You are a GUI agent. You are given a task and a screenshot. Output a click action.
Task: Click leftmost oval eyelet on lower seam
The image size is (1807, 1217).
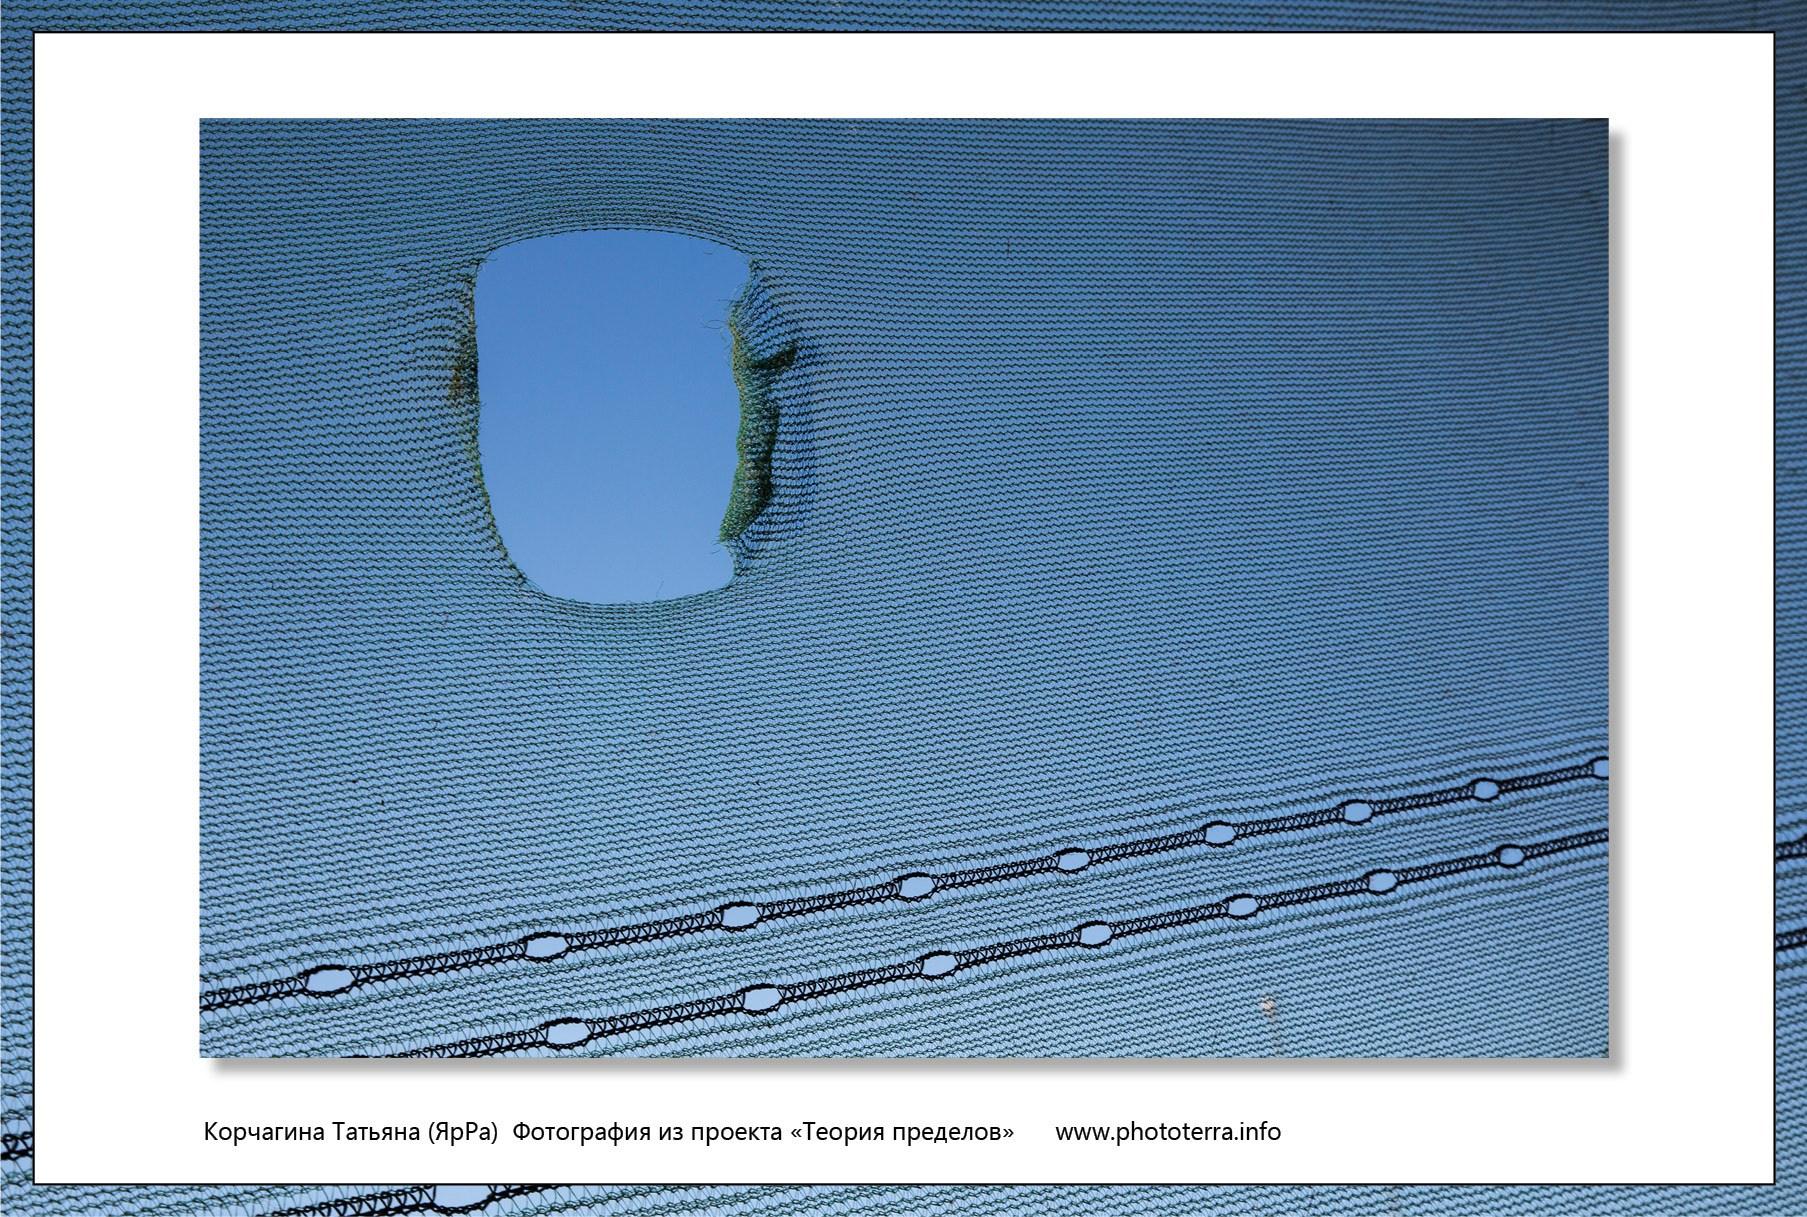(x=566, y=1032)
